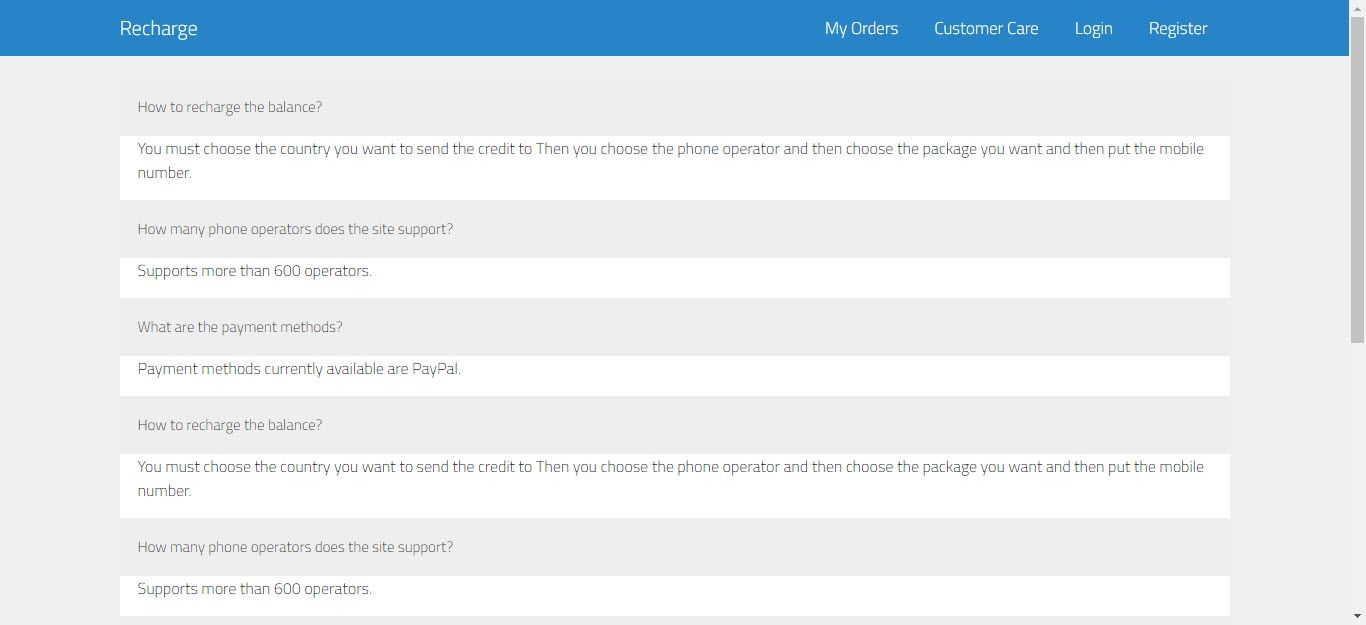Toggle the 'What are the payment methods?' question

click(240, 327)
